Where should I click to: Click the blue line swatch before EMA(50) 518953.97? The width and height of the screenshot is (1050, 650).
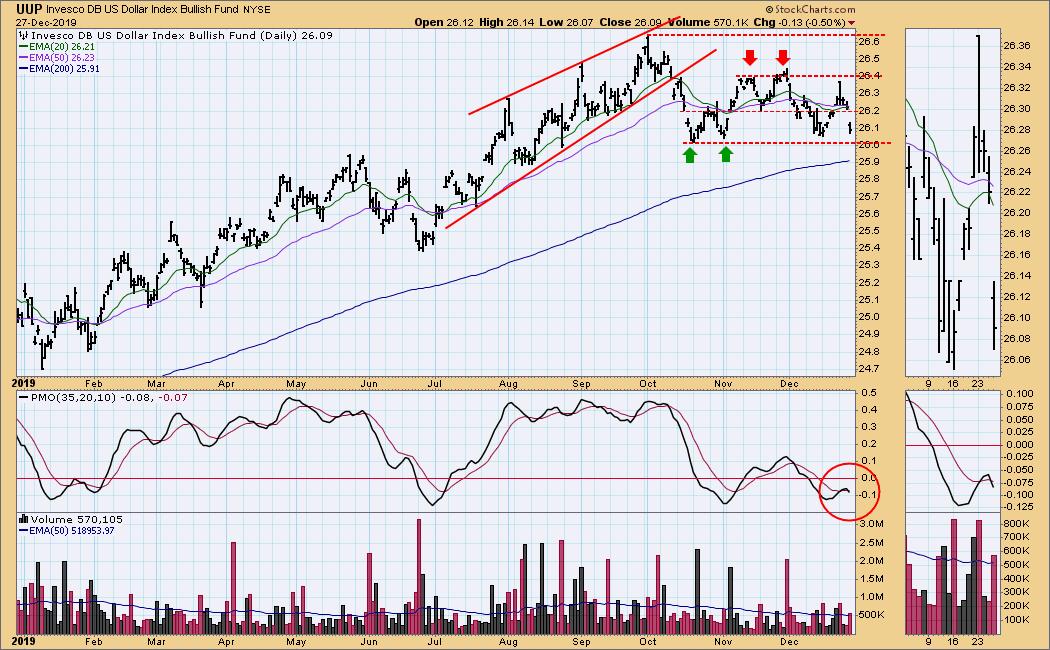click(23, 531)
